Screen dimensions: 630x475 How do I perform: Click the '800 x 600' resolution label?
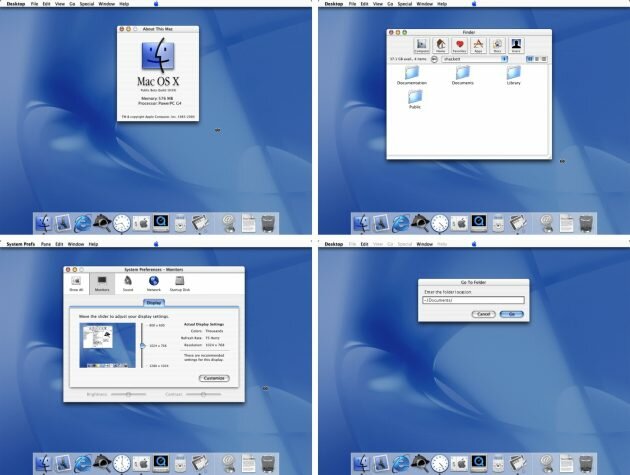click(157, 325)
